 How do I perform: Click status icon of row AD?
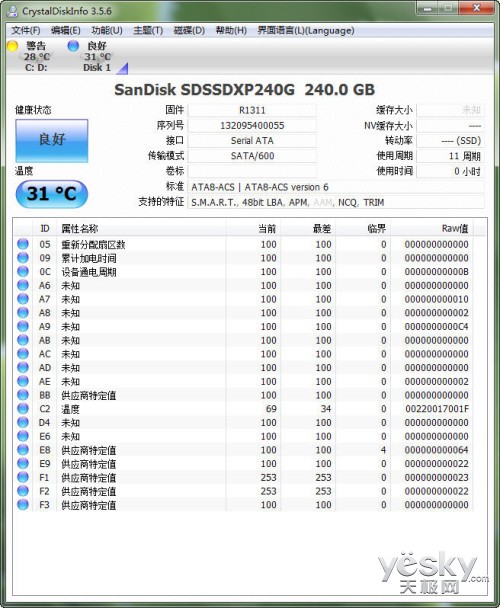tap(23, 367)
